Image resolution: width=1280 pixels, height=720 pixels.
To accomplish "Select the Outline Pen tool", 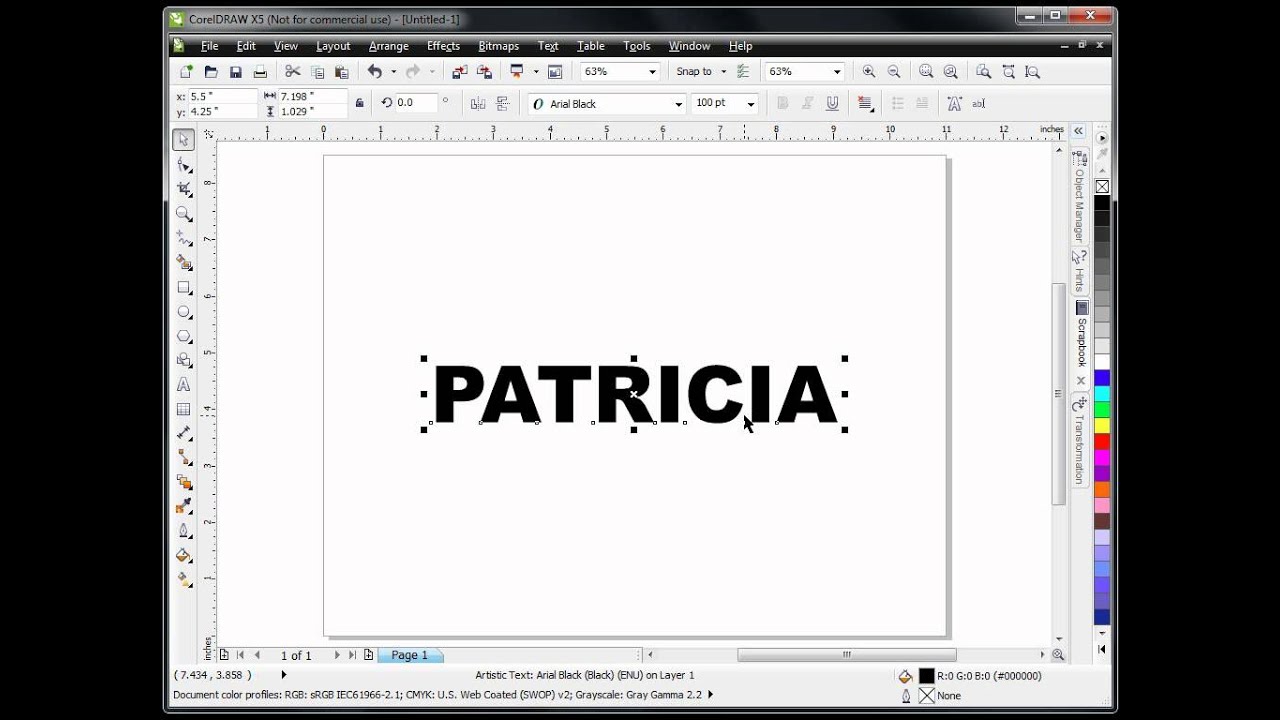I will pyautogui.click(x=184, y=531).
